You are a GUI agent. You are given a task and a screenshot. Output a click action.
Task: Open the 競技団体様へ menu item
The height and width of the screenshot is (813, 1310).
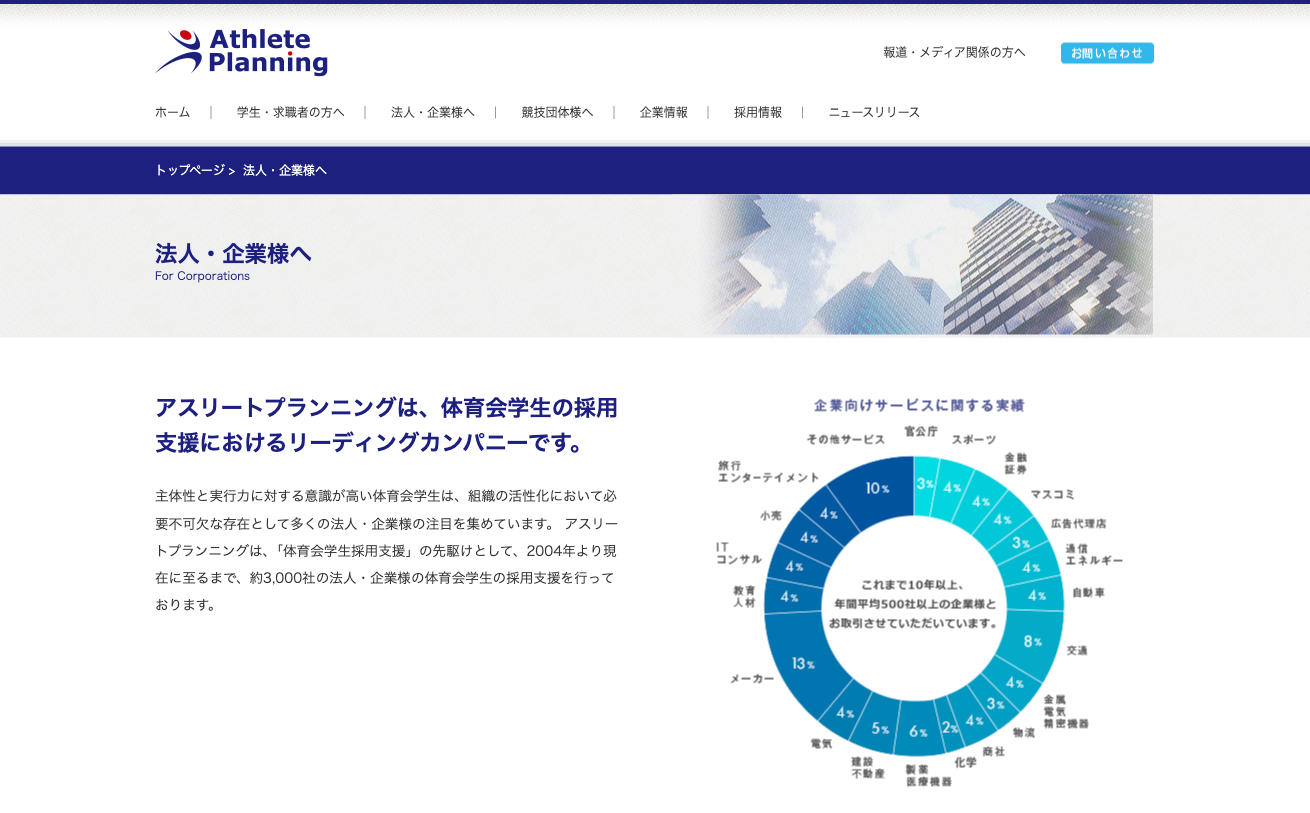[x=557, y=112]
